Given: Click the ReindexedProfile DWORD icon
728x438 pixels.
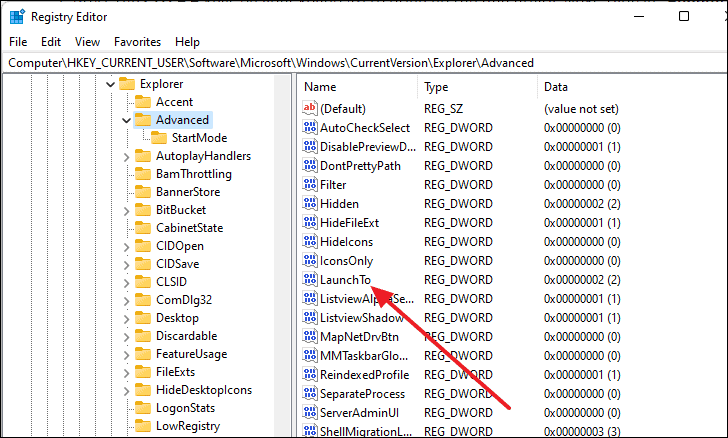Looking at the screenshot, I should (x=310, y=374).
